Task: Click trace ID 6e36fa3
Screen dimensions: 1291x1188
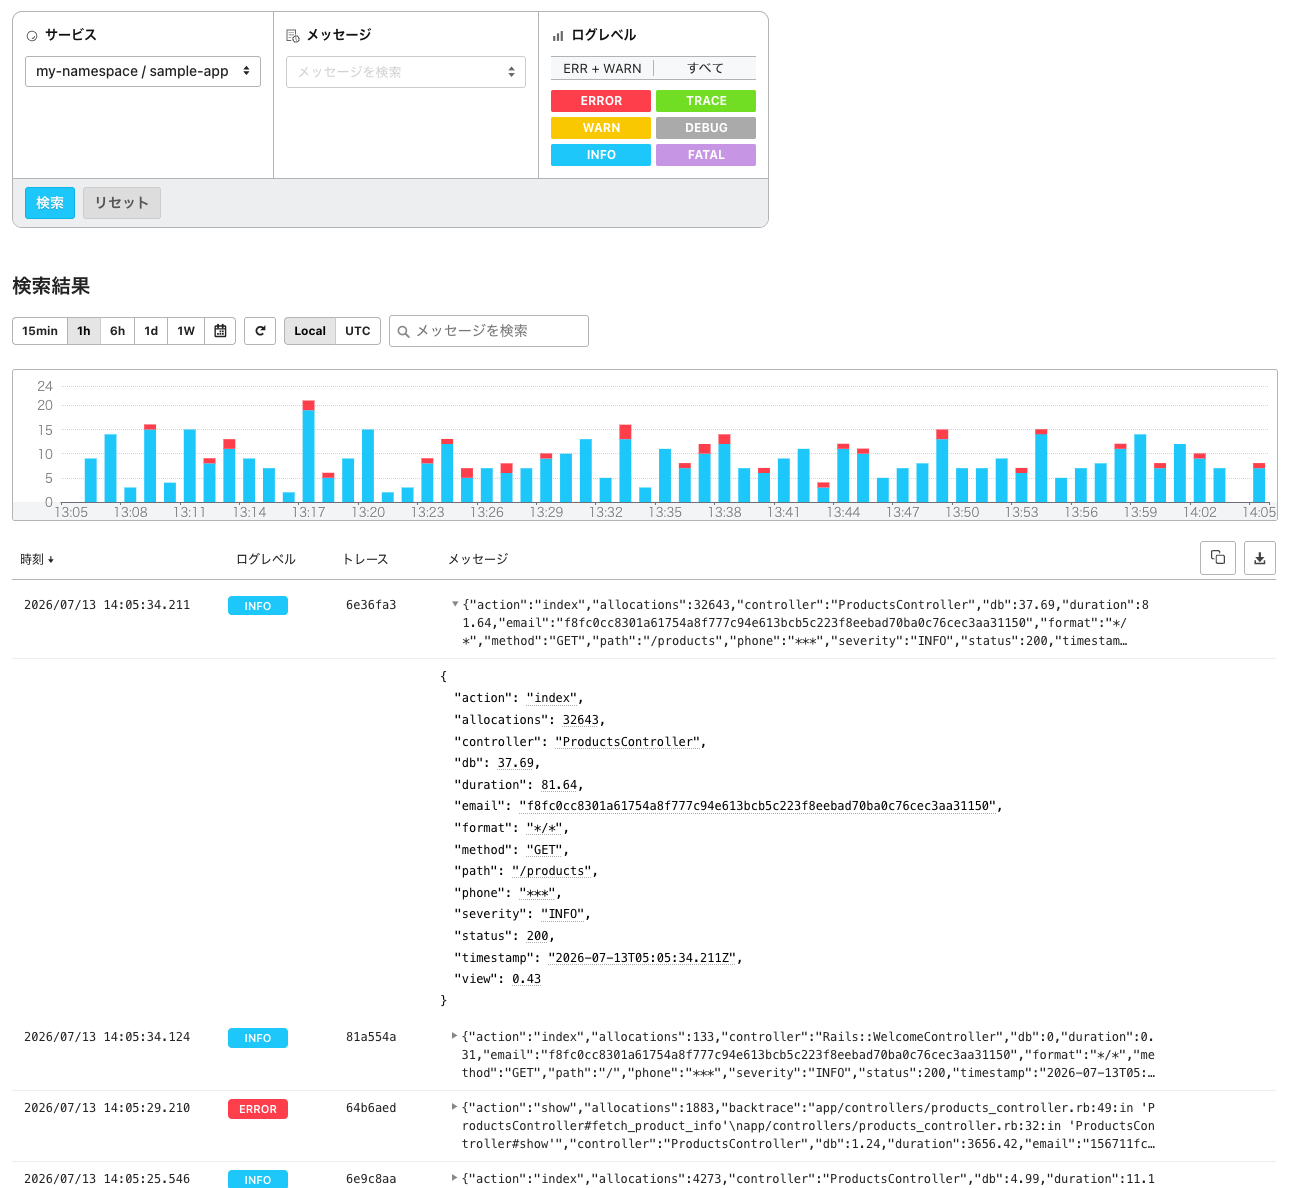Action: pyautogui.click(x=371, y=605)
